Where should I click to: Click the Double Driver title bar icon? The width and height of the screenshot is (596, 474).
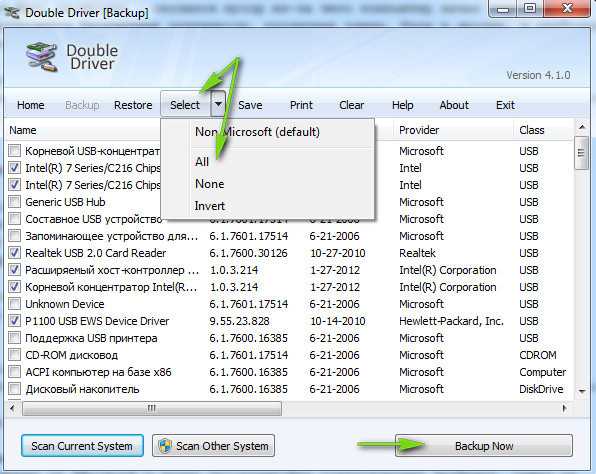point(11,13)
